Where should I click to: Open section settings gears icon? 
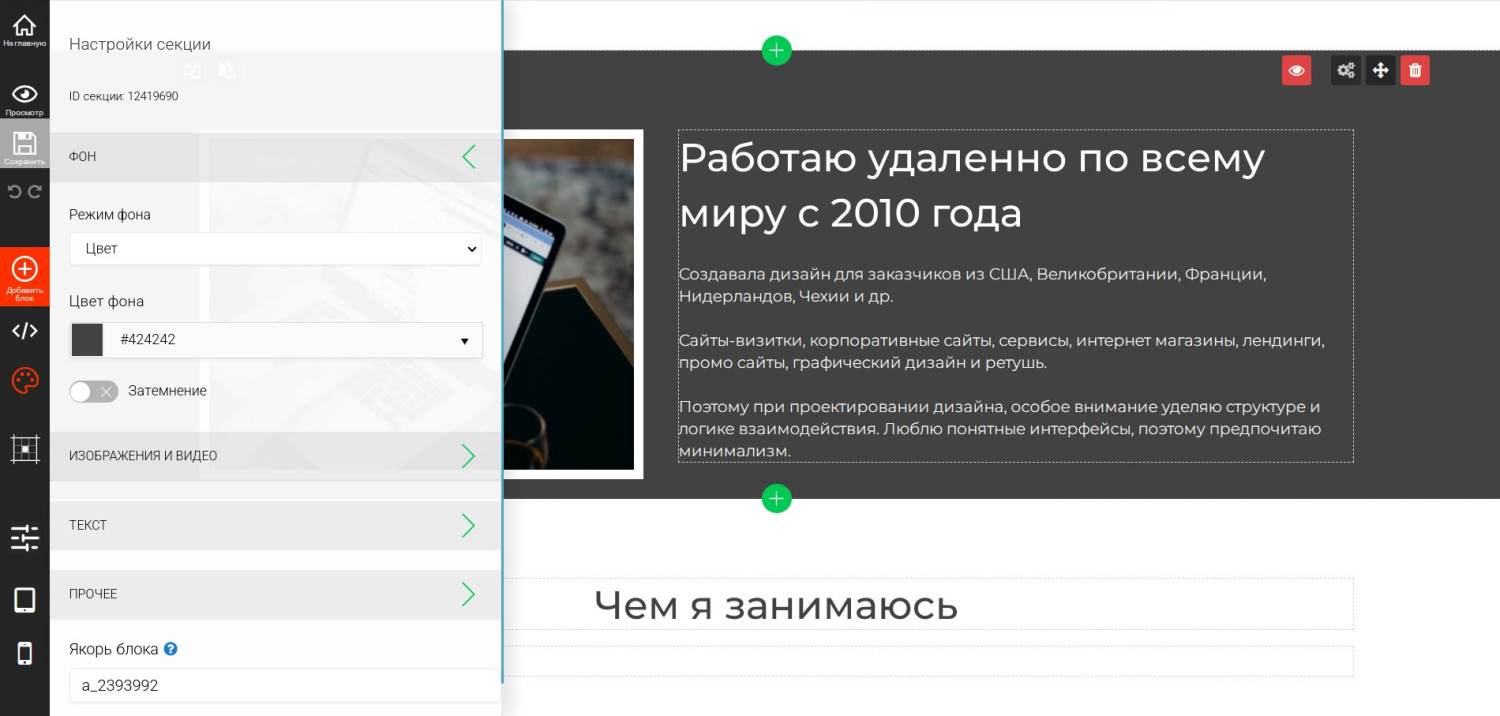(1346, 70)
